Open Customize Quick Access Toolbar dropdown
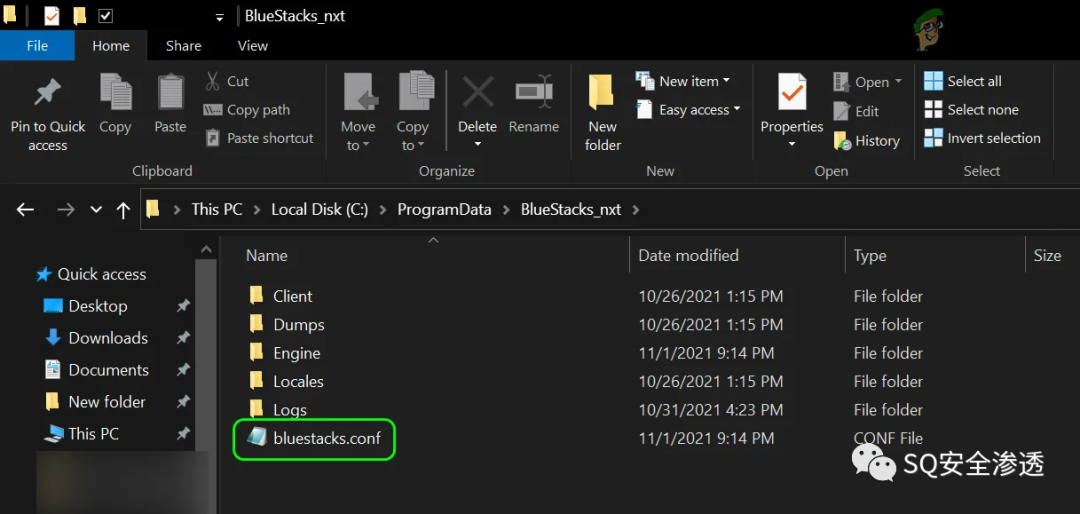 click(219, 17)
